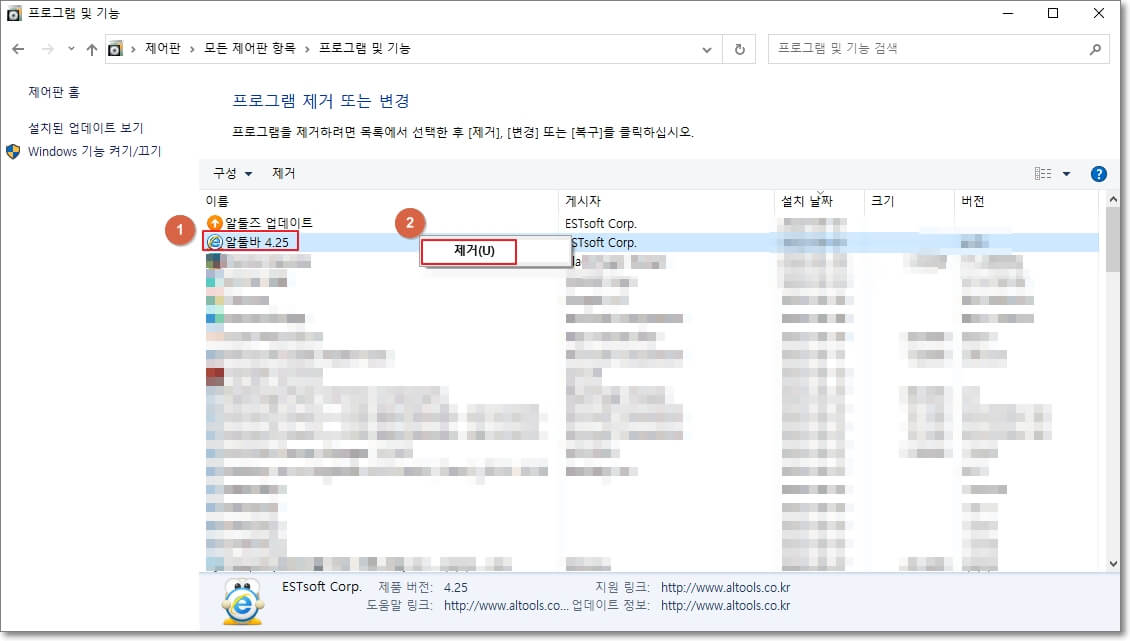
Task: Click the 제거 toolbar button
Action: (x=283, y=173)
